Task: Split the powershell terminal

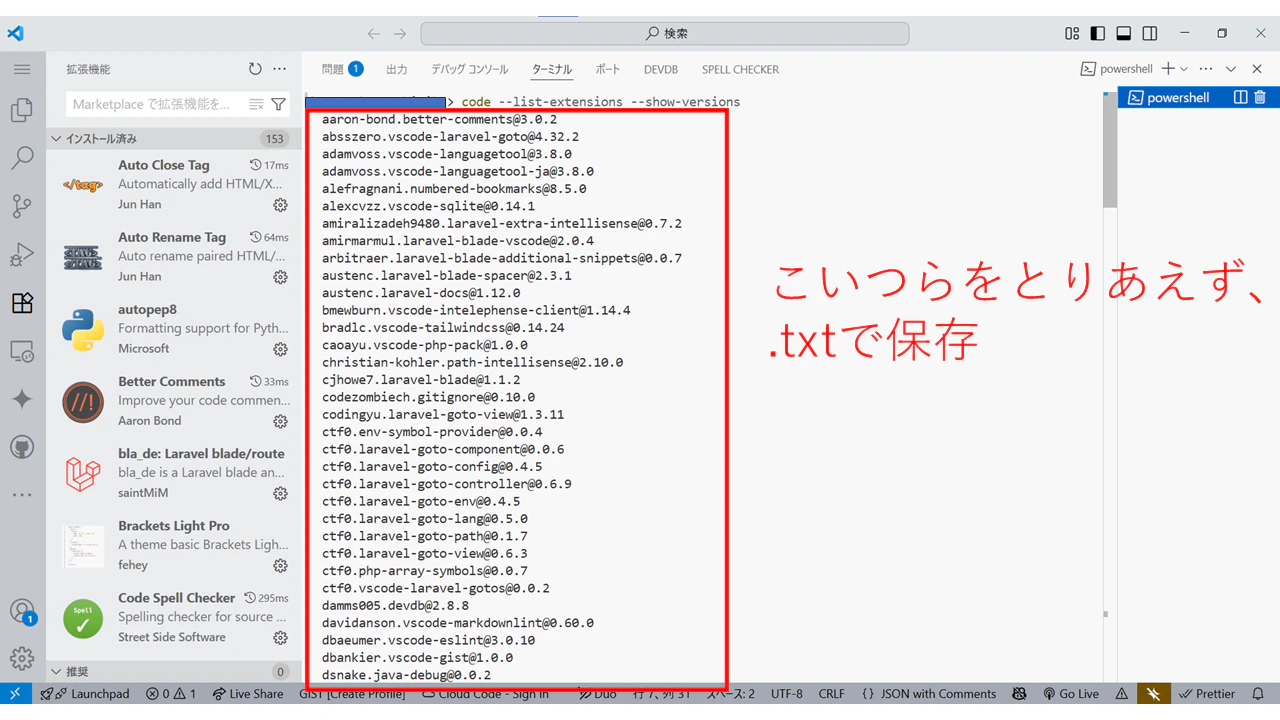Action: (x=1241, y=98)
